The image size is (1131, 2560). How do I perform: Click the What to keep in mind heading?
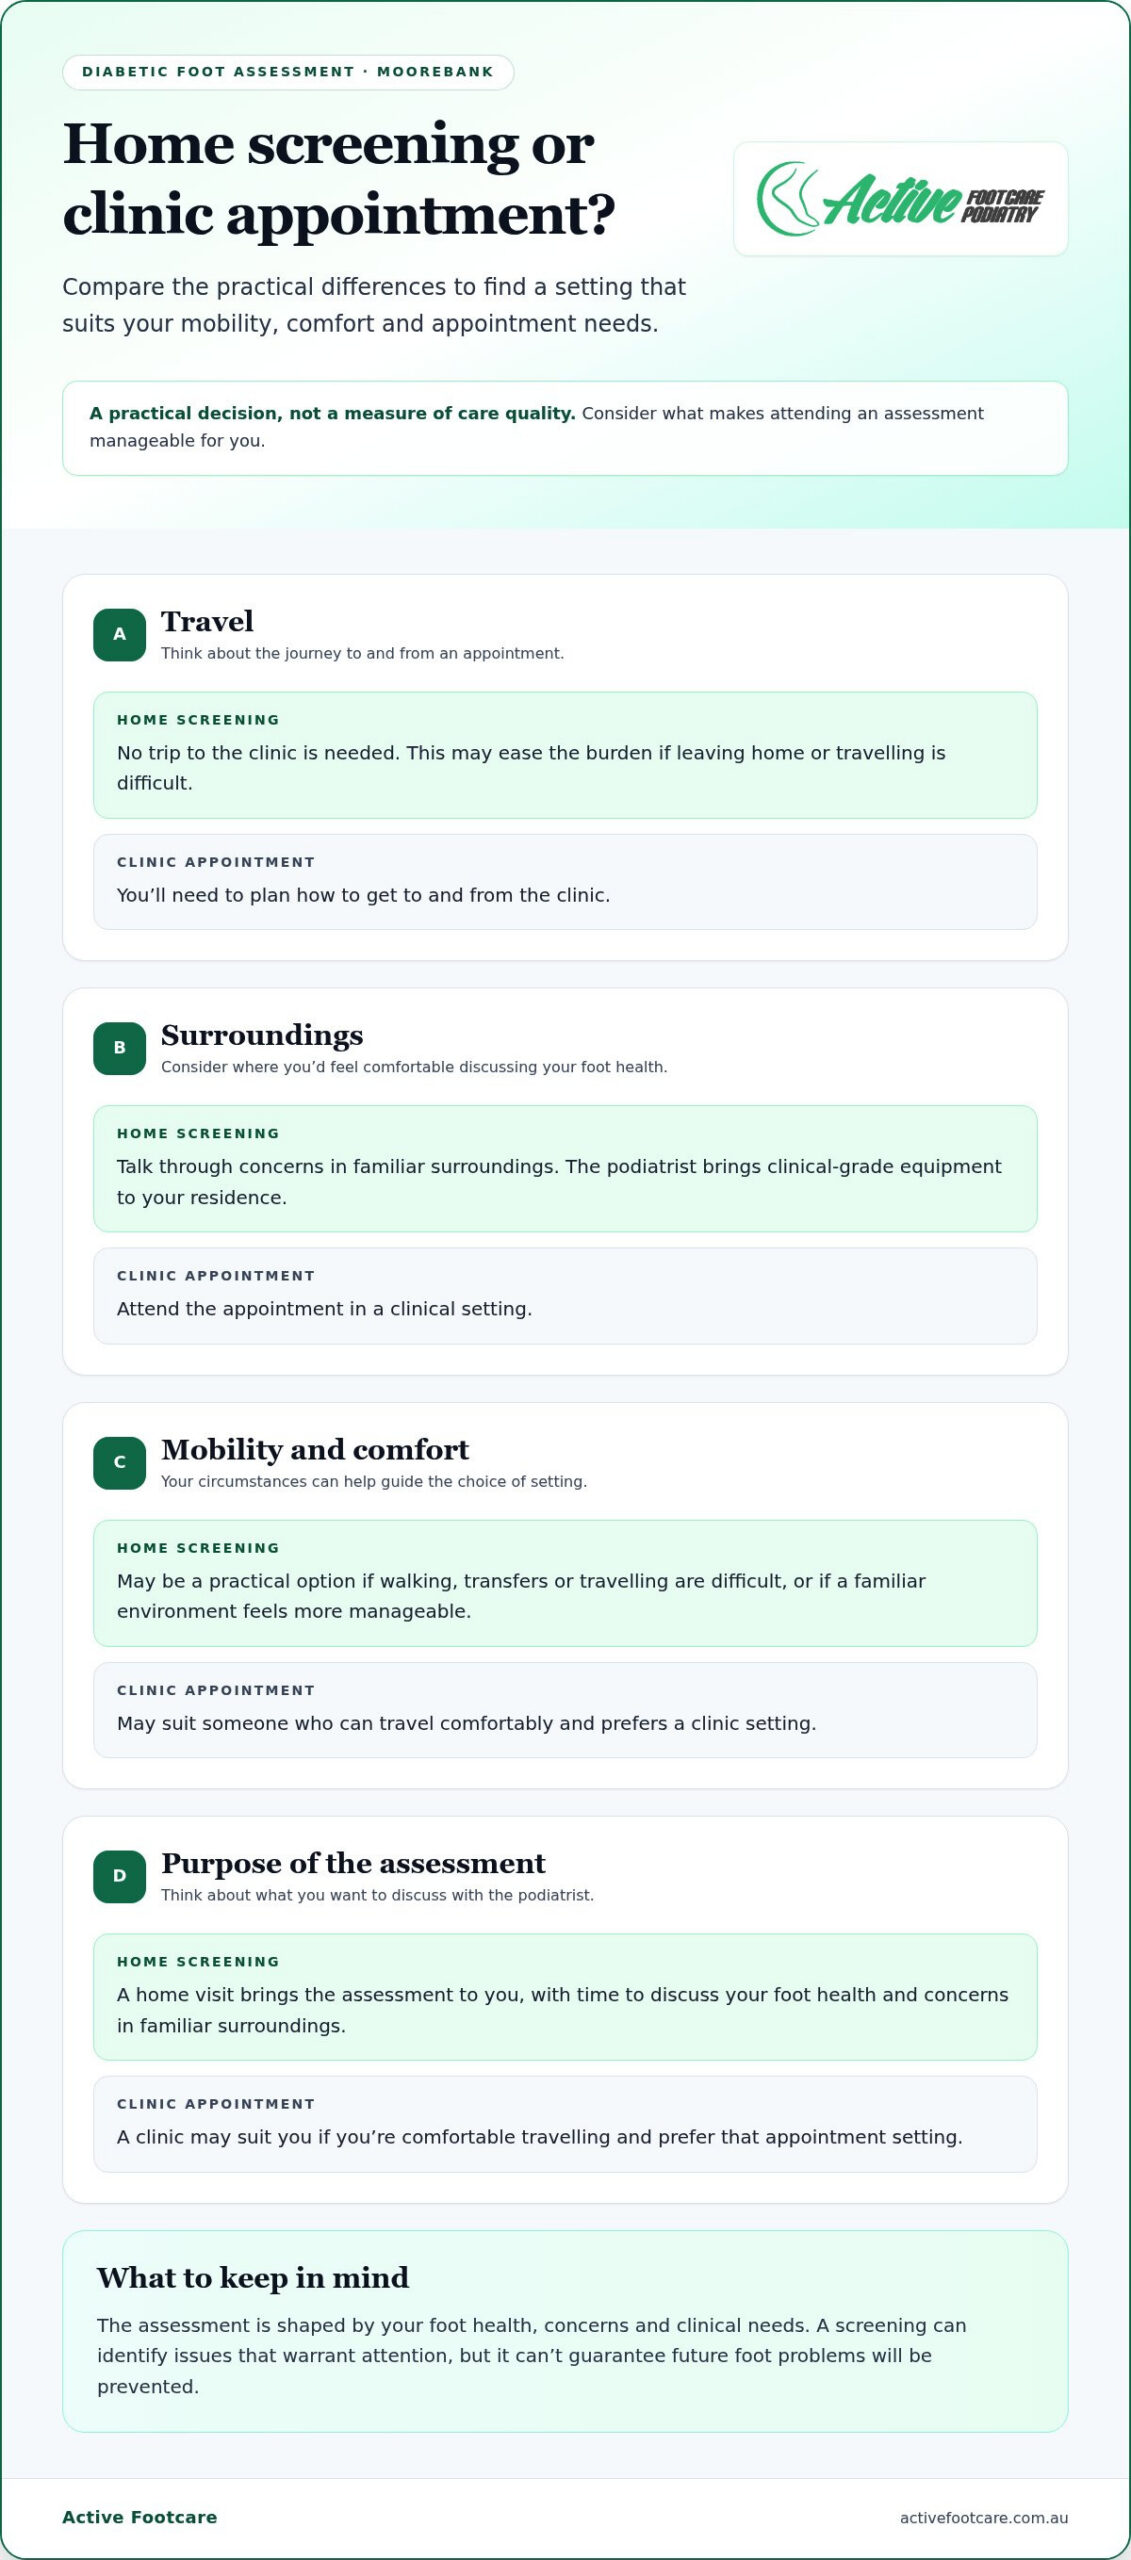click(x=253, y=2278)
